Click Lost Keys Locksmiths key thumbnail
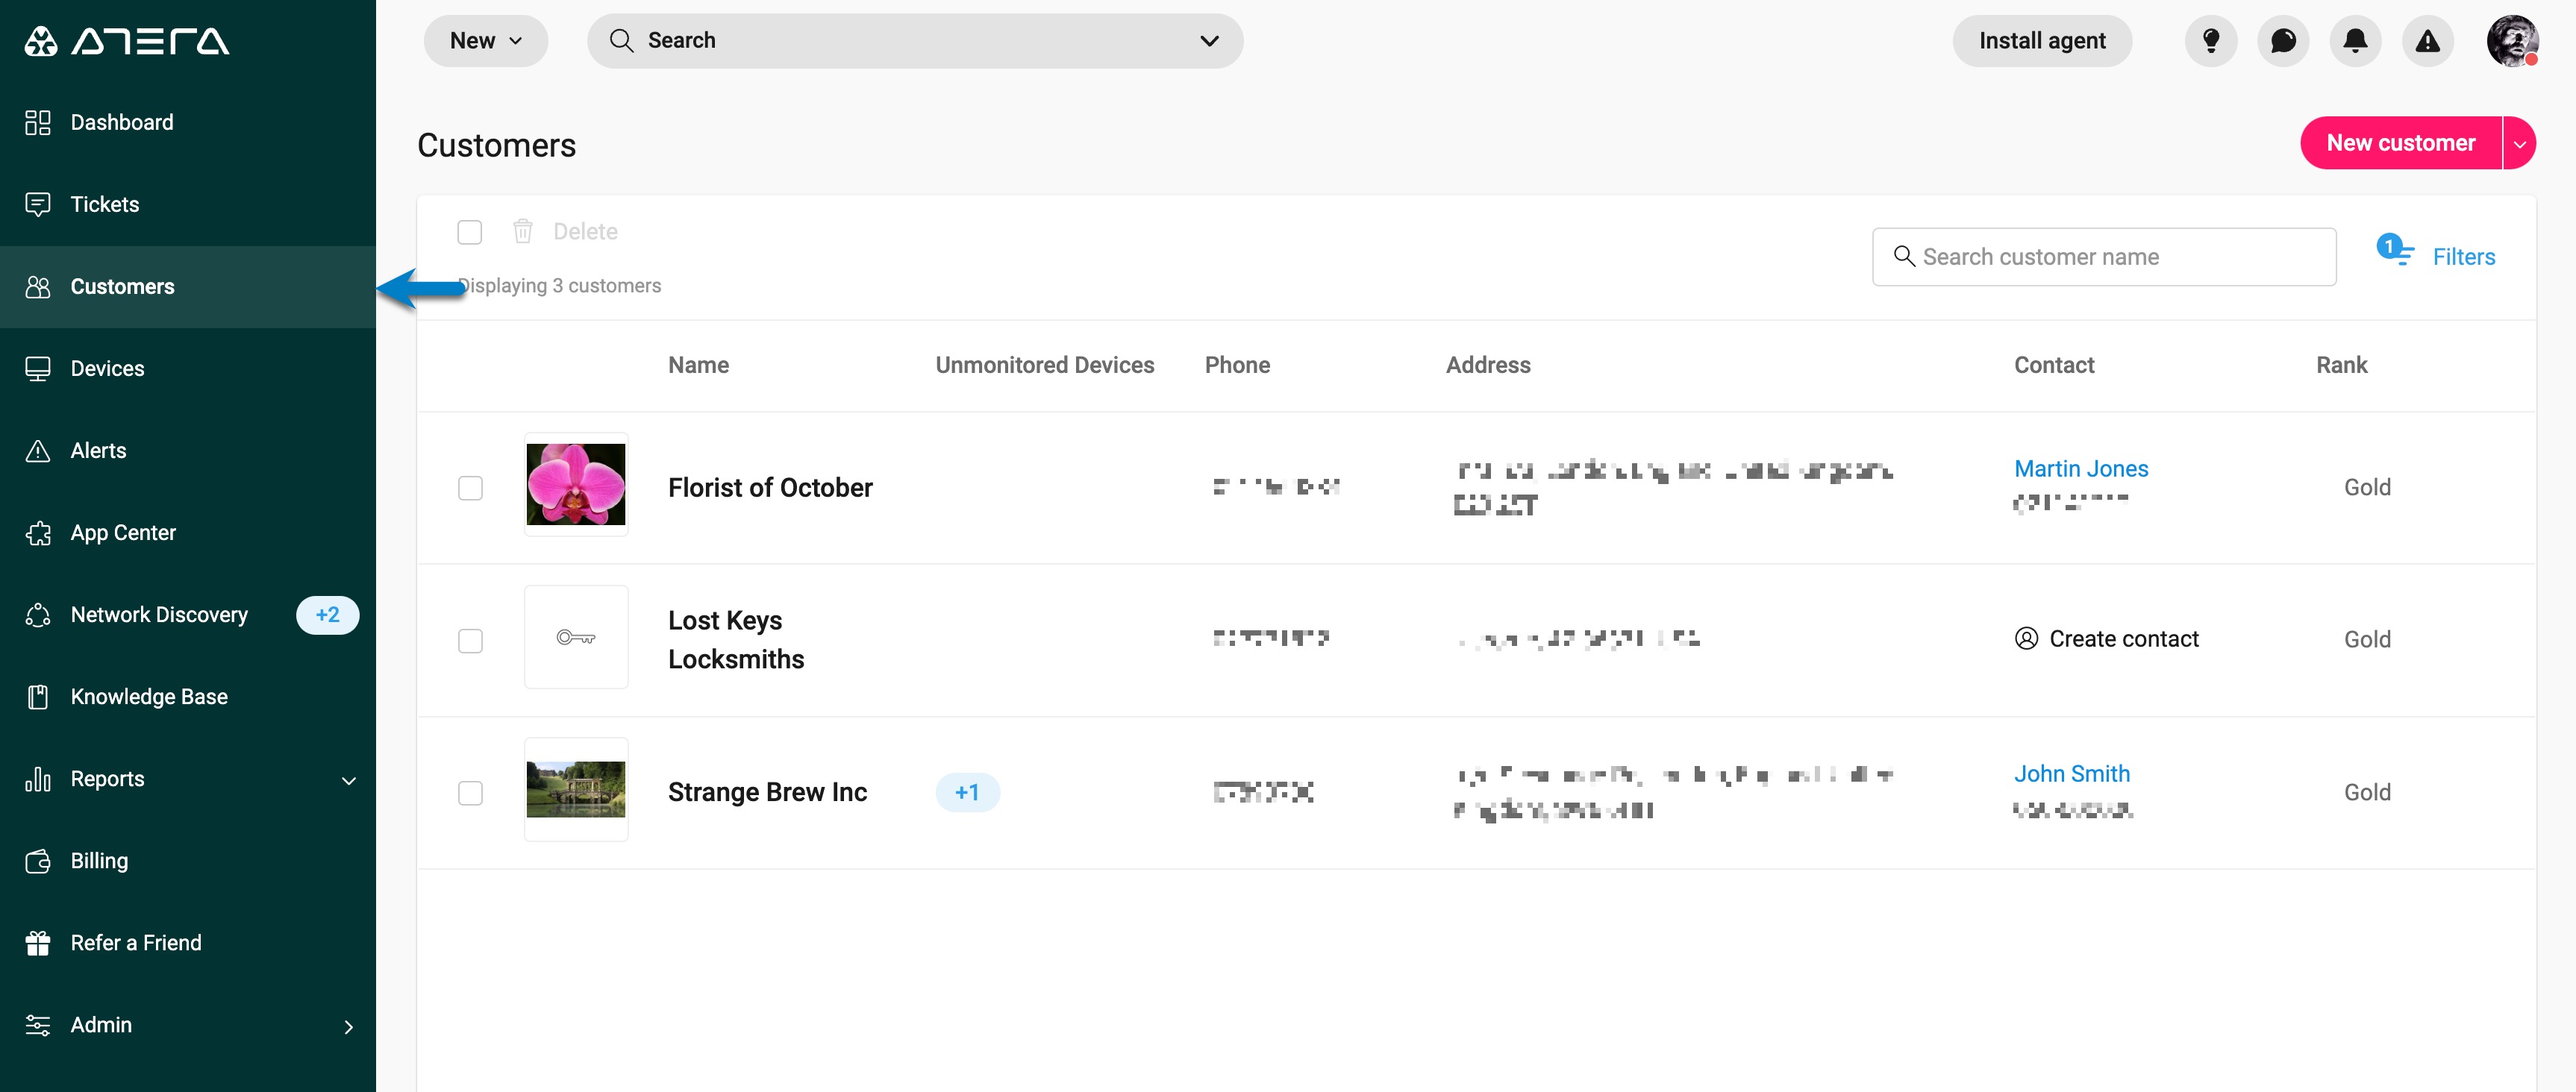Viewport: 2576px width, 1092px height. click(x=576, y=637)
